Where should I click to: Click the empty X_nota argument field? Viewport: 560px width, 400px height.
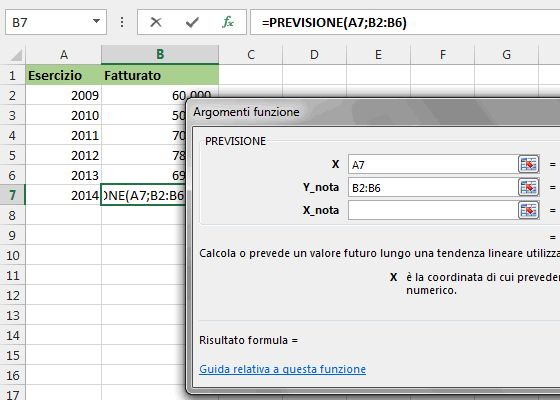(x=433, y=210)
